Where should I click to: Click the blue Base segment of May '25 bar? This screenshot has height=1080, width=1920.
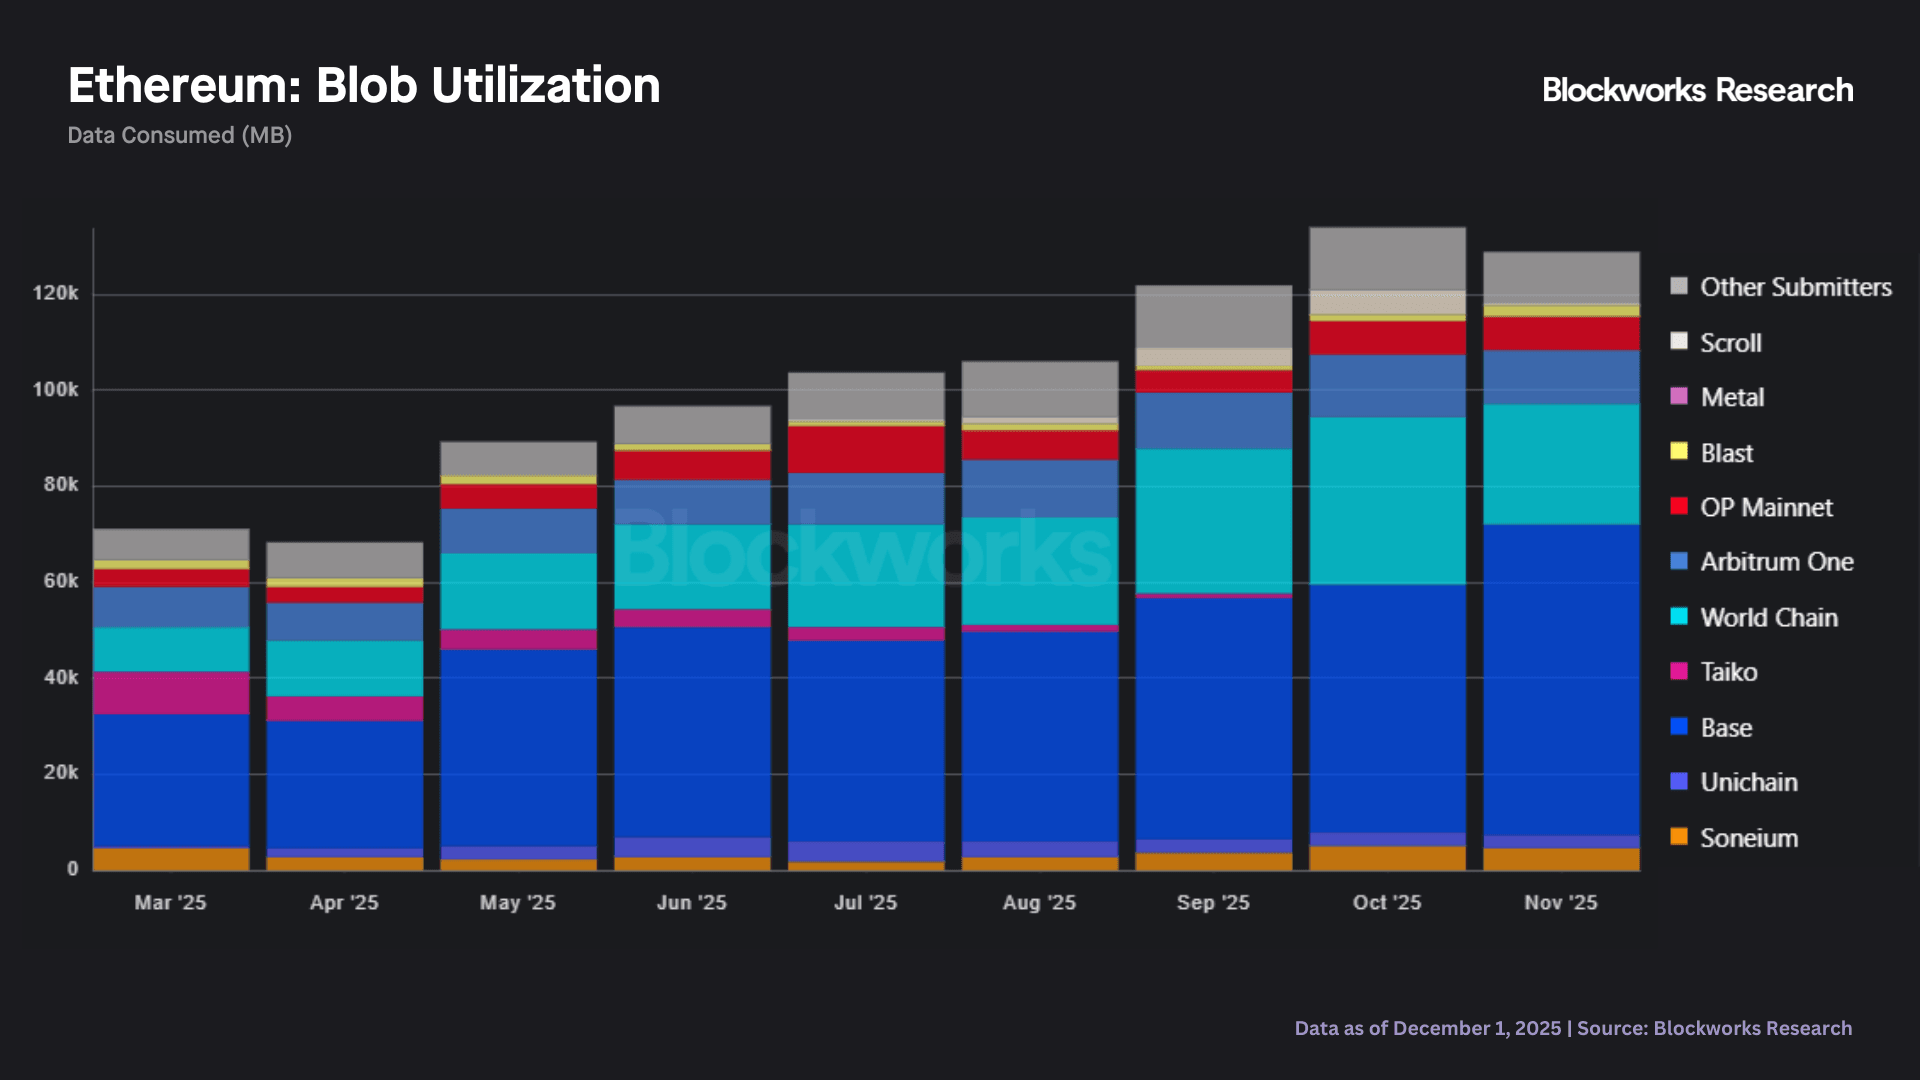pyautogui.click(x=518, y=748)
